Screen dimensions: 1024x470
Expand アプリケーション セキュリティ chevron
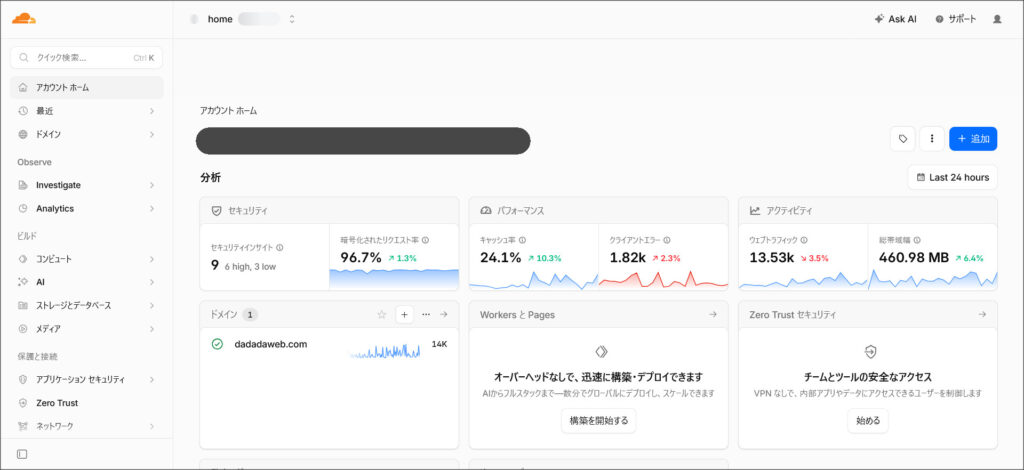pos(152,379)
